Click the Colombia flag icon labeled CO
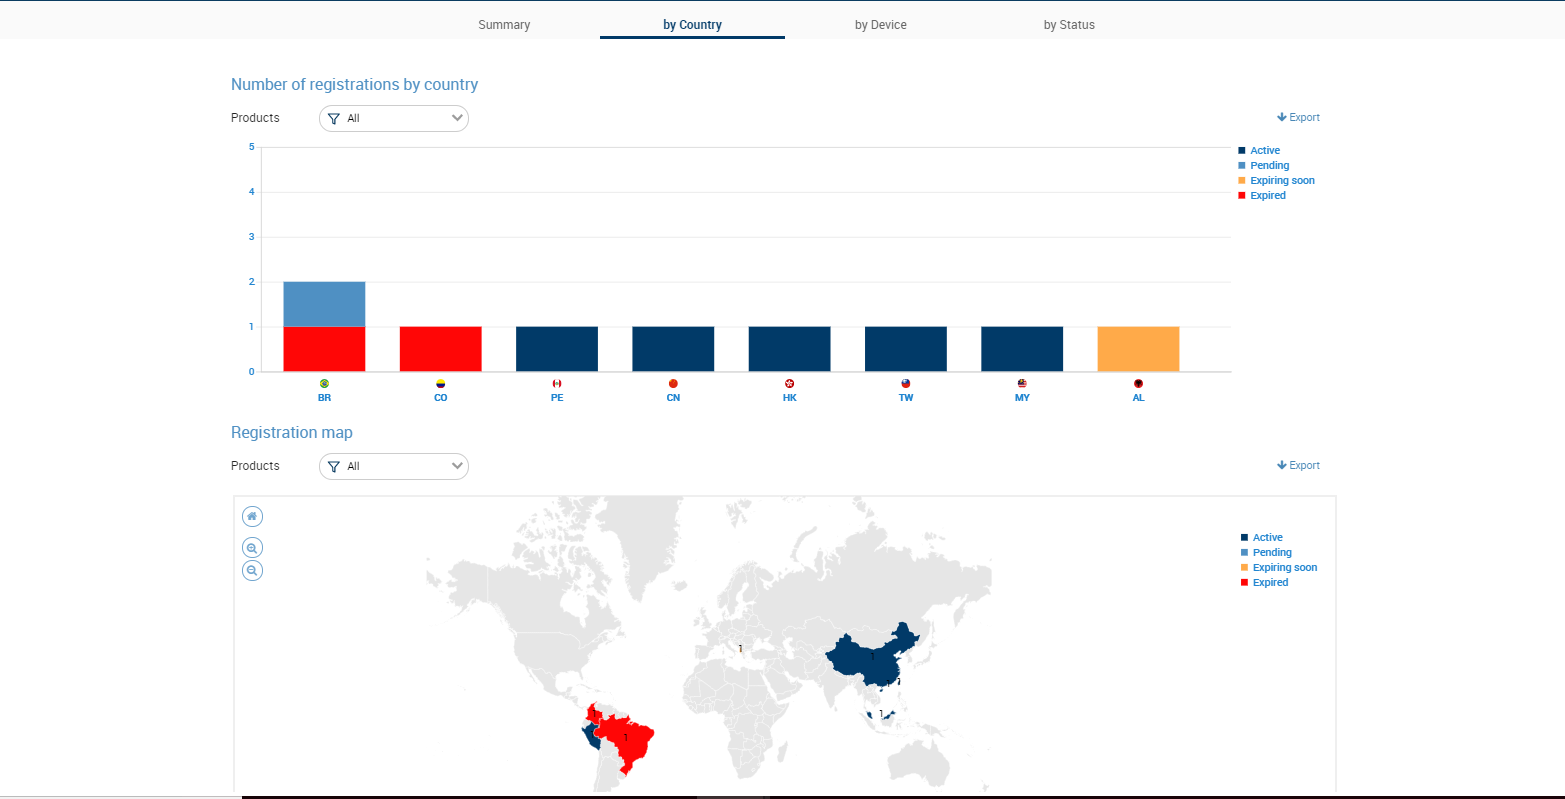 440,383
